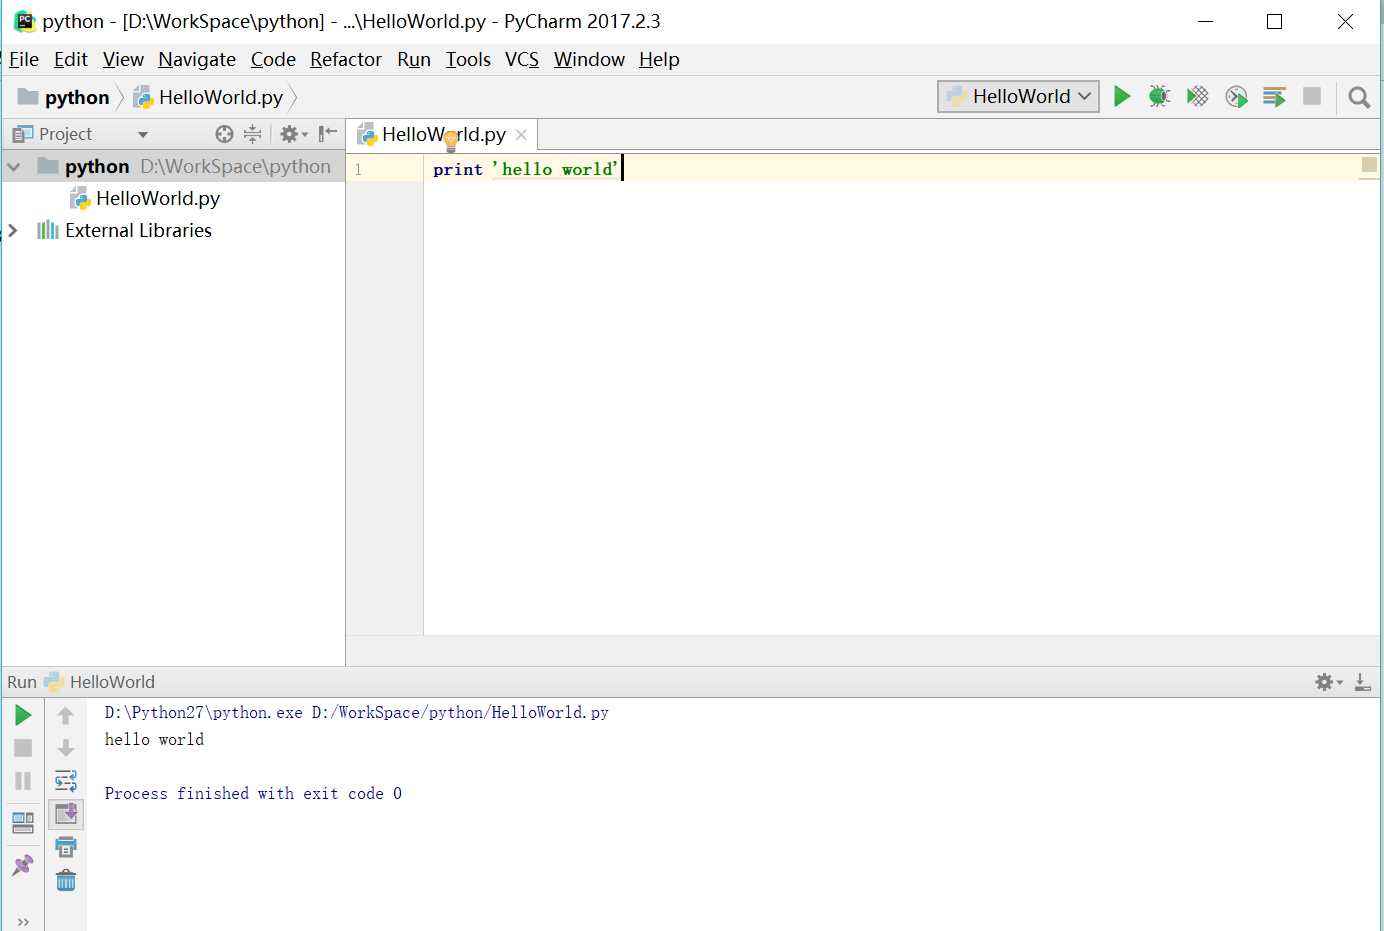This screenshot has width=1384, height=931.
Task: Toggle soft-wrap in Run console
Action: tap(66, 781)
